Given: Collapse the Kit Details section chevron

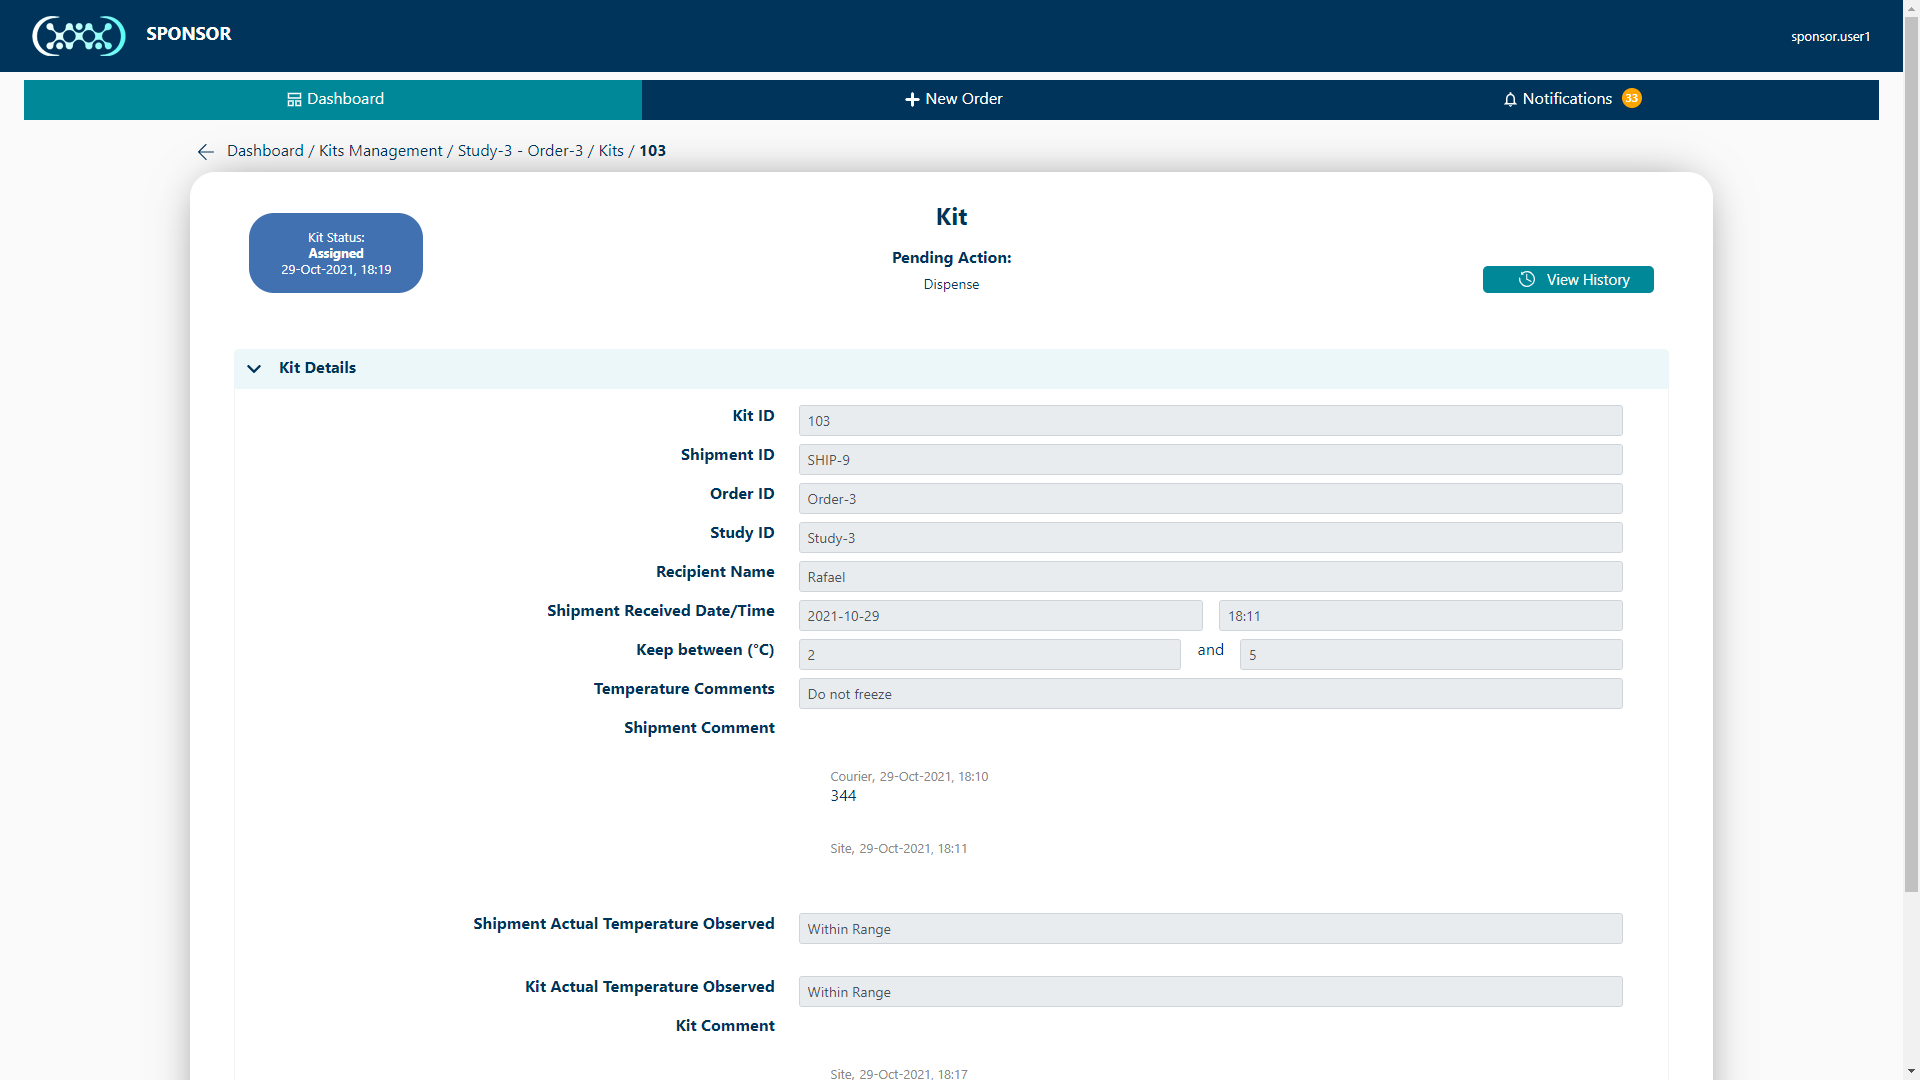Looking at the screenshot, I should [x=254, y=369].
